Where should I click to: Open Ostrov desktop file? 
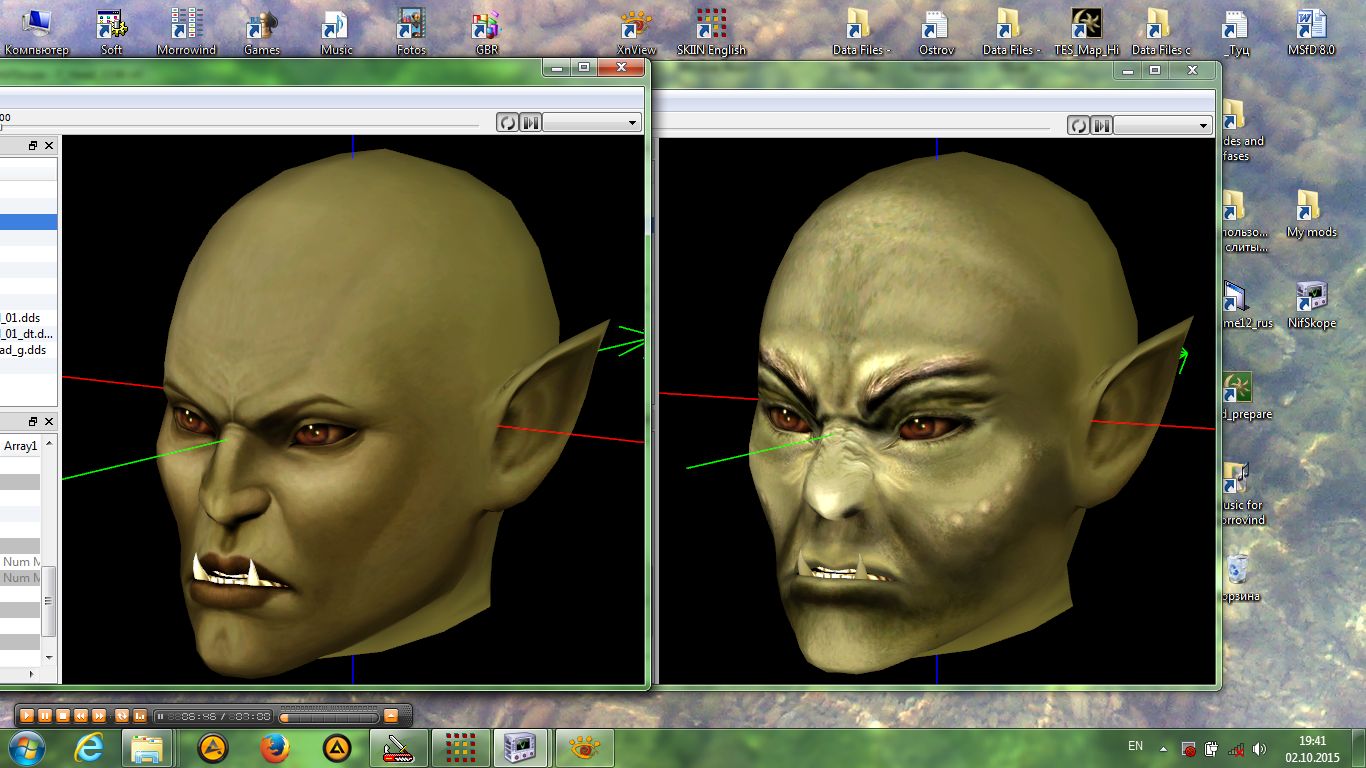[937, 30]
